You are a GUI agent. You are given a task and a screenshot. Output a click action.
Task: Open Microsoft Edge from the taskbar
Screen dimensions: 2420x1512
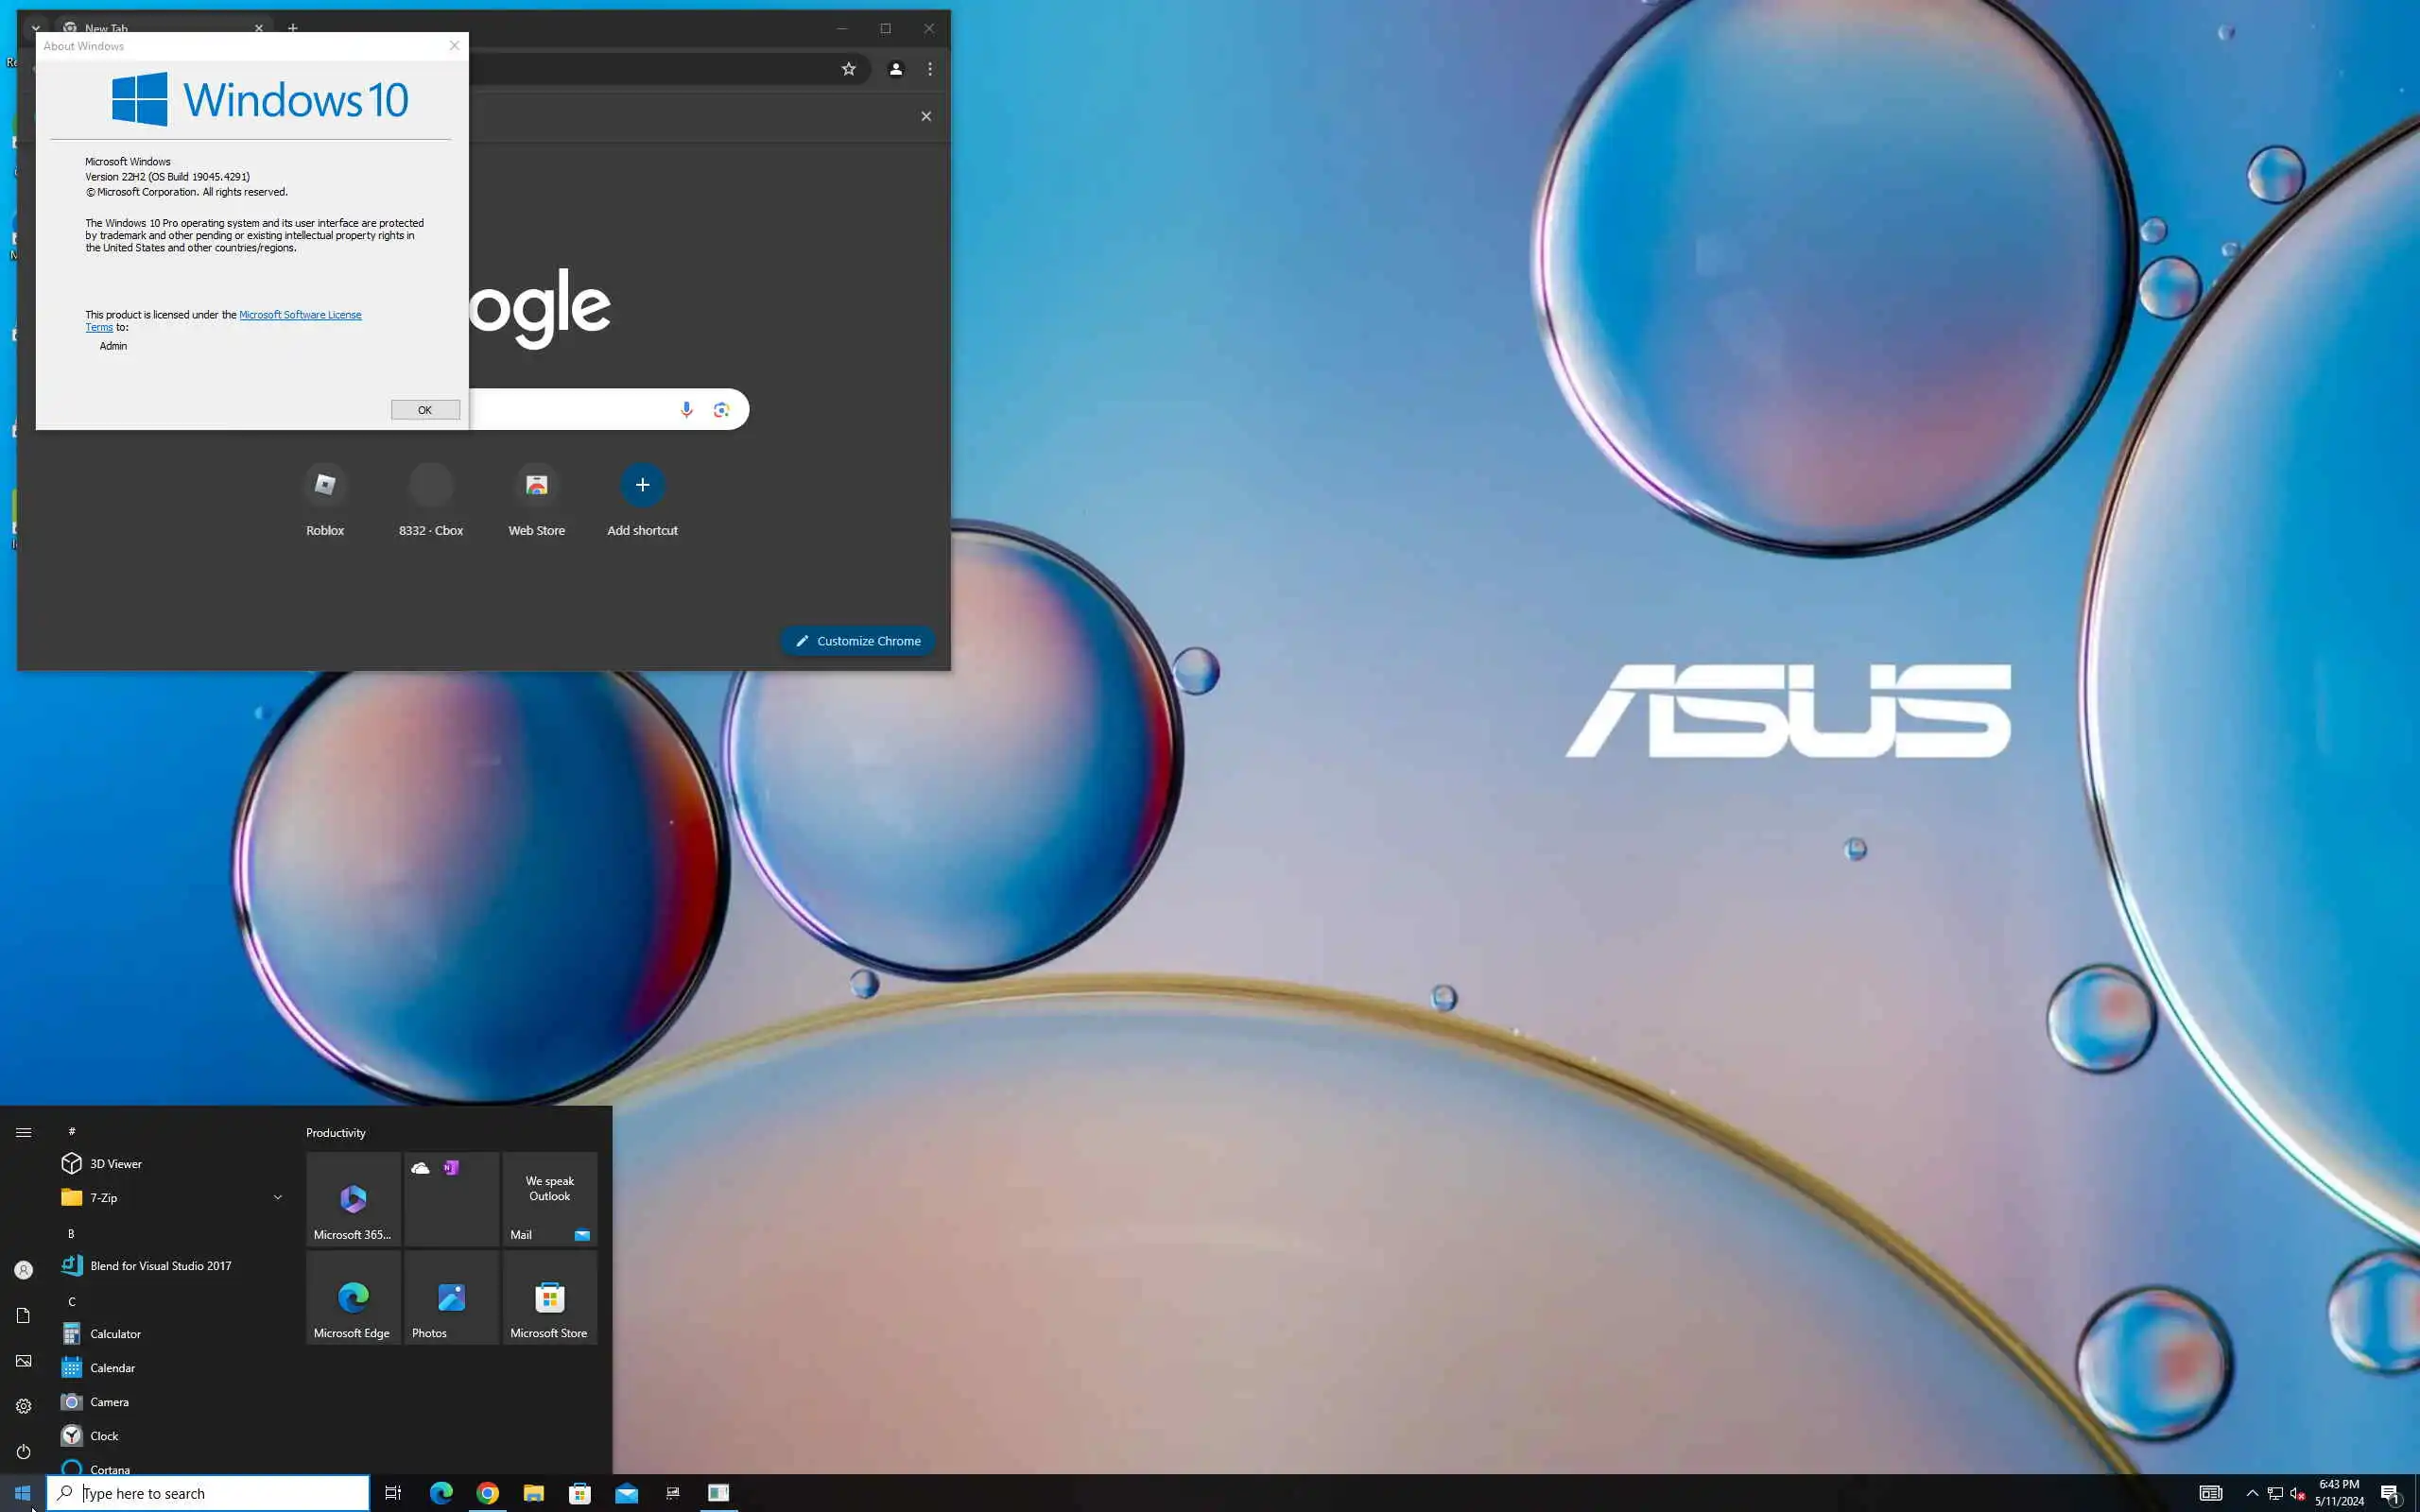(x=441, y=1493)
